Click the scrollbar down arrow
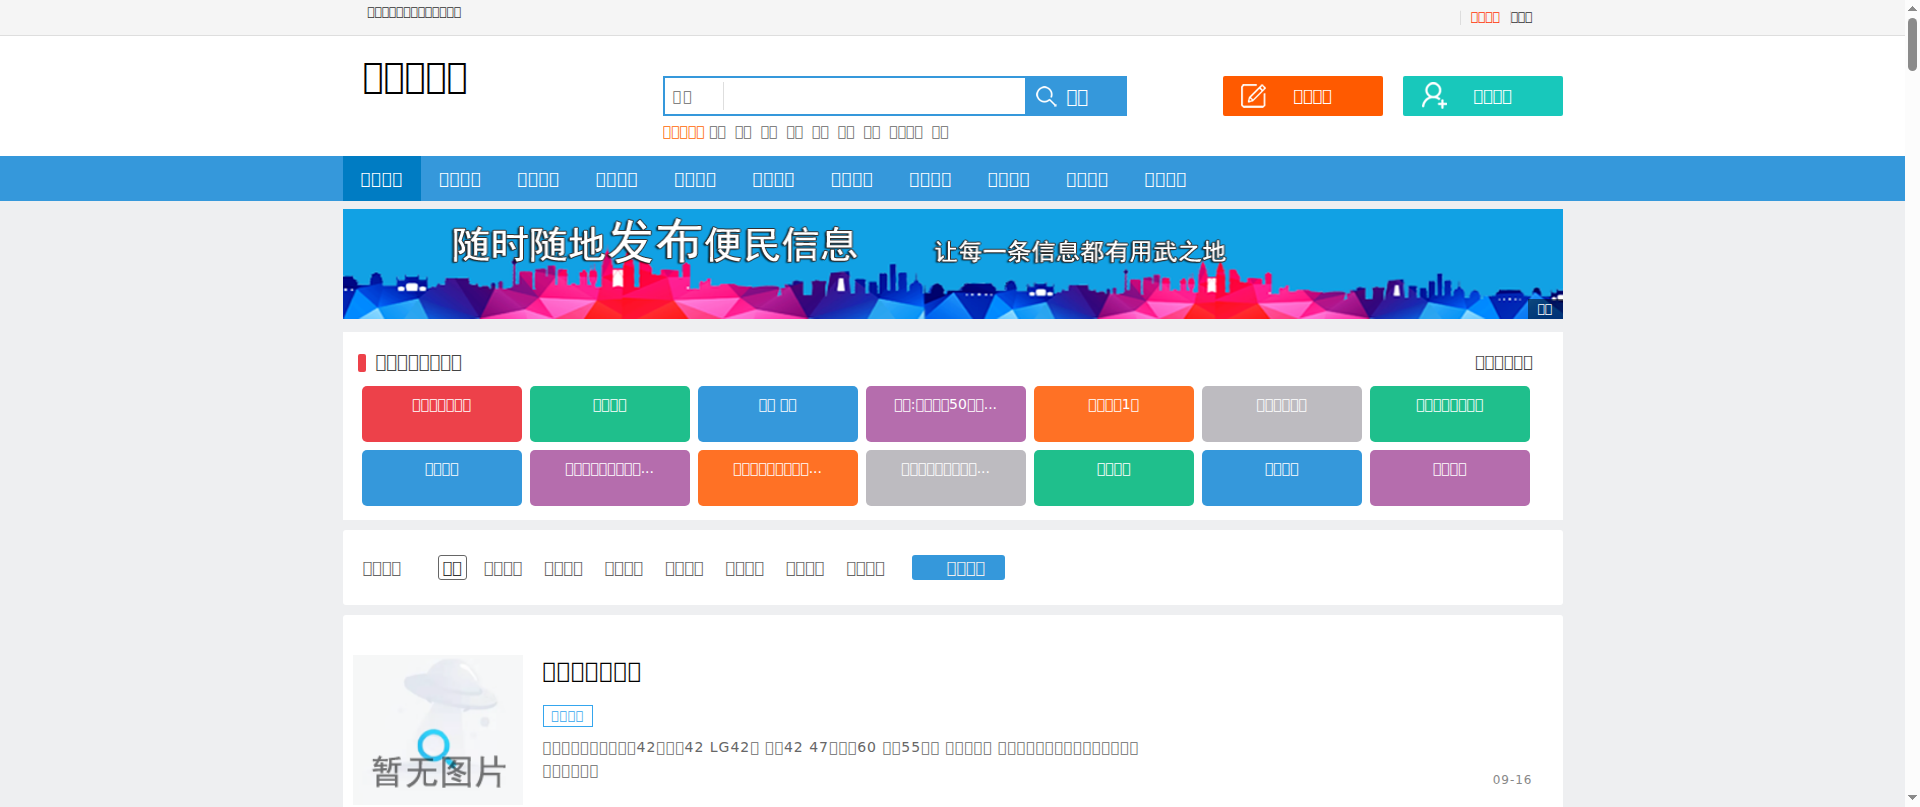1920x807 pixels. click(1912, 798)
